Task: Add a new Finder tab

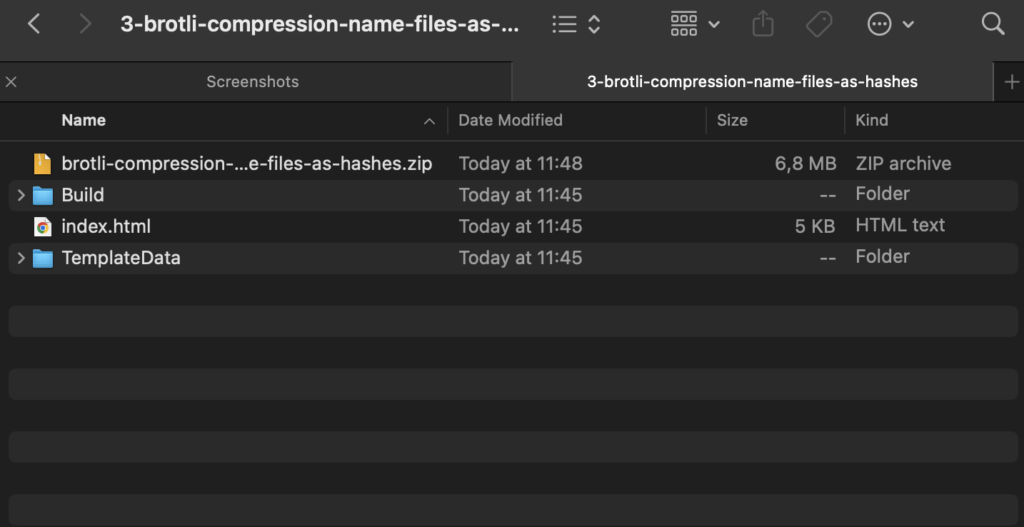Action: tap(1011, 82)
